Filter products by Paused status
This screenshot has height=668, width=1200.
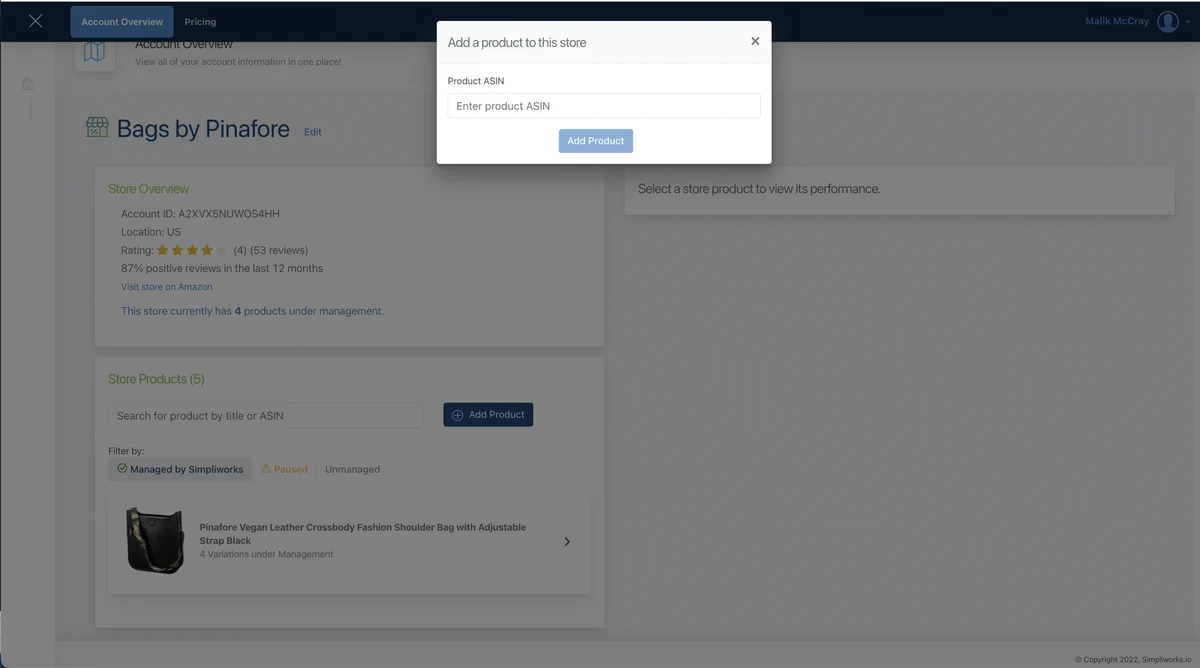284,469
